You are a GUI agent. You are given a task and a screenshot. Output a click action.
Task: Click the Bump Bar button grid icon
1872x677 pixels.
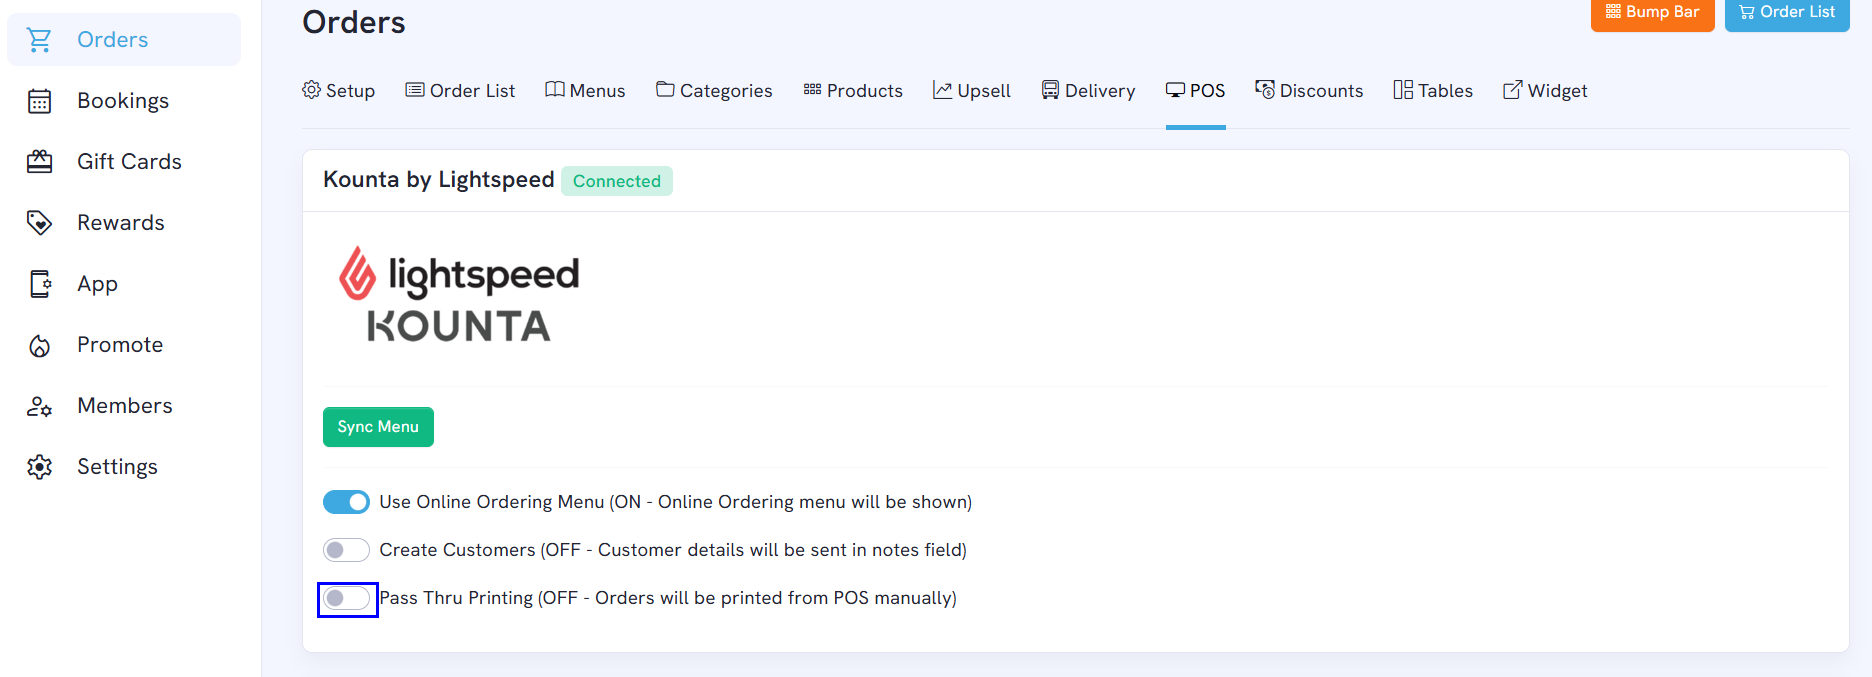pyautogui.click(x=1613, y=12)
